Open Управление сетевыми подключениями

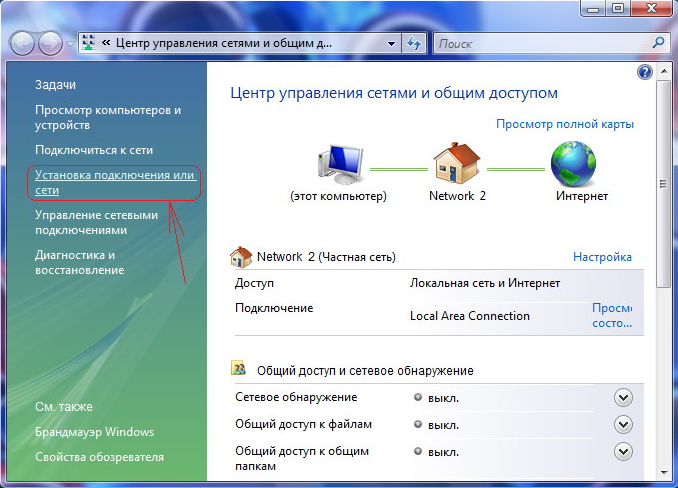coord(96,223)
